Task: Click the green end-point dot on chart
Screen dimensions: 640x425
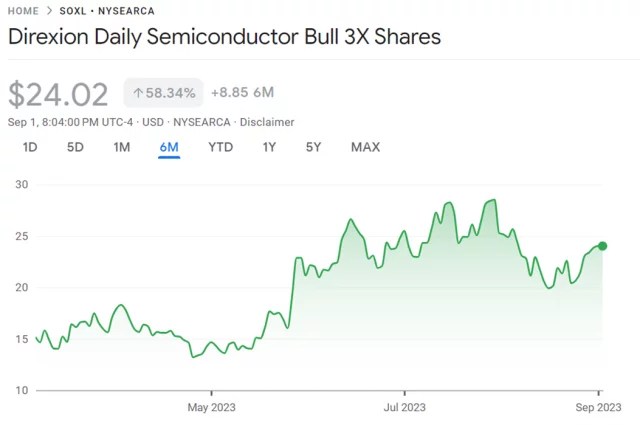Action: tap(602, 246)
